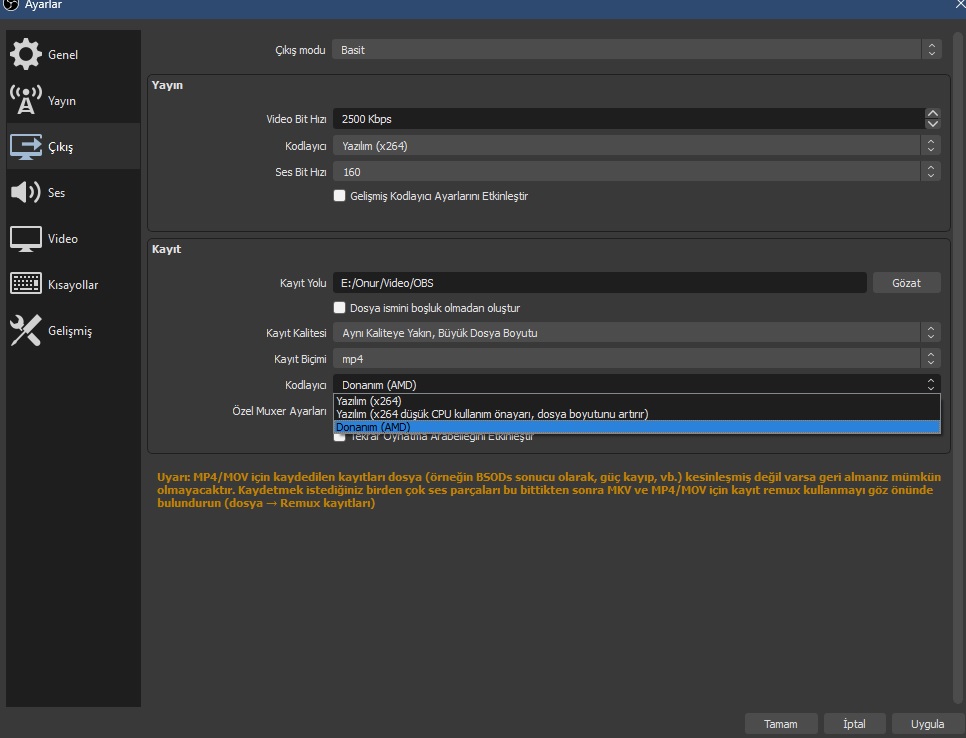
Task: Open the Ses Bit Hızı dropdown
Action: (x=636, y=172)
